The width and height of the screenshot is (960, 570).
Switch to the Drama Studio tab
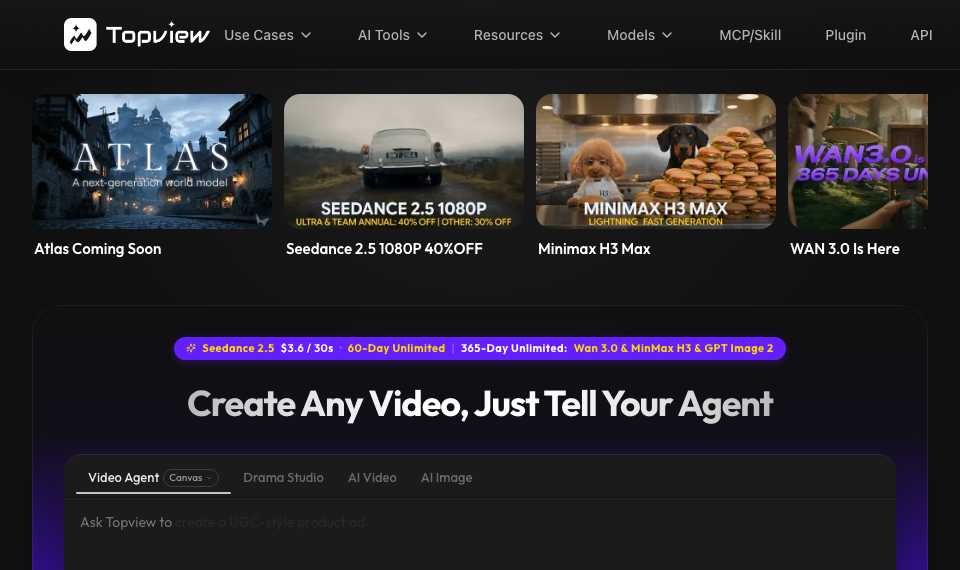(x=283, y=478)
